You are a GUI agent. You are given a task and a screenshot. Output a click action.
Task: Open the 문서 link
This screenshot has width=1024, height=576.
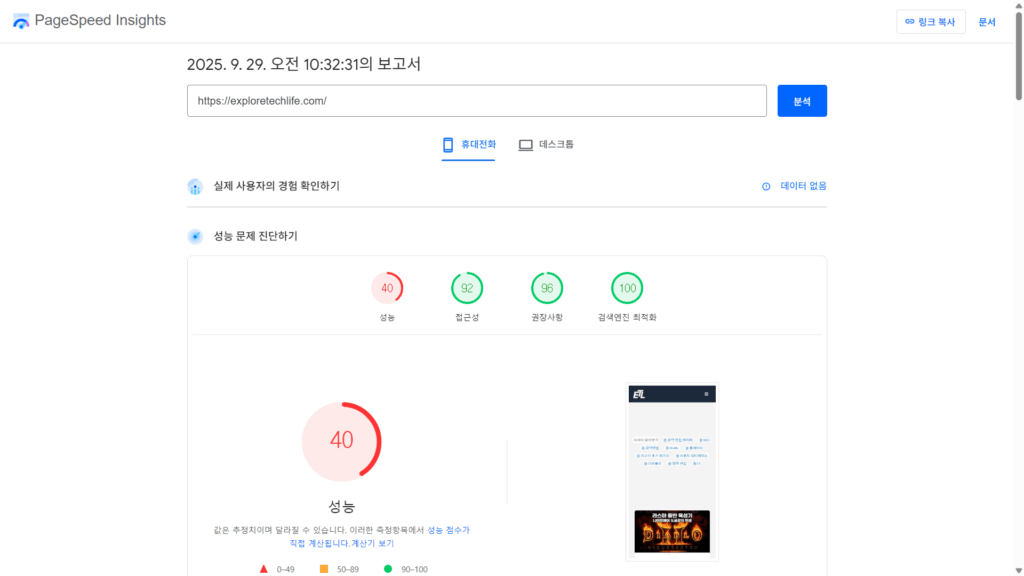point(987,22)
